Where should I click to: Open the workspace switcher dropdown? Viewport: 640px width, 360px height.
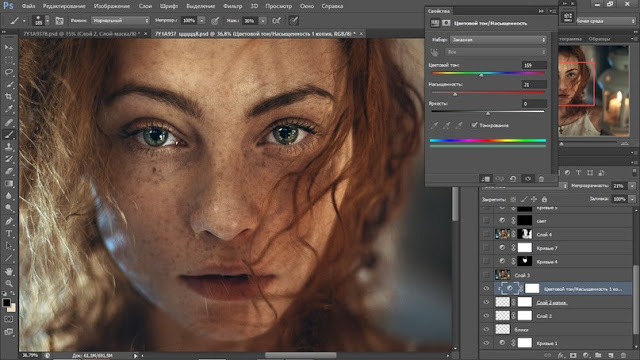(x=606, y=20)
